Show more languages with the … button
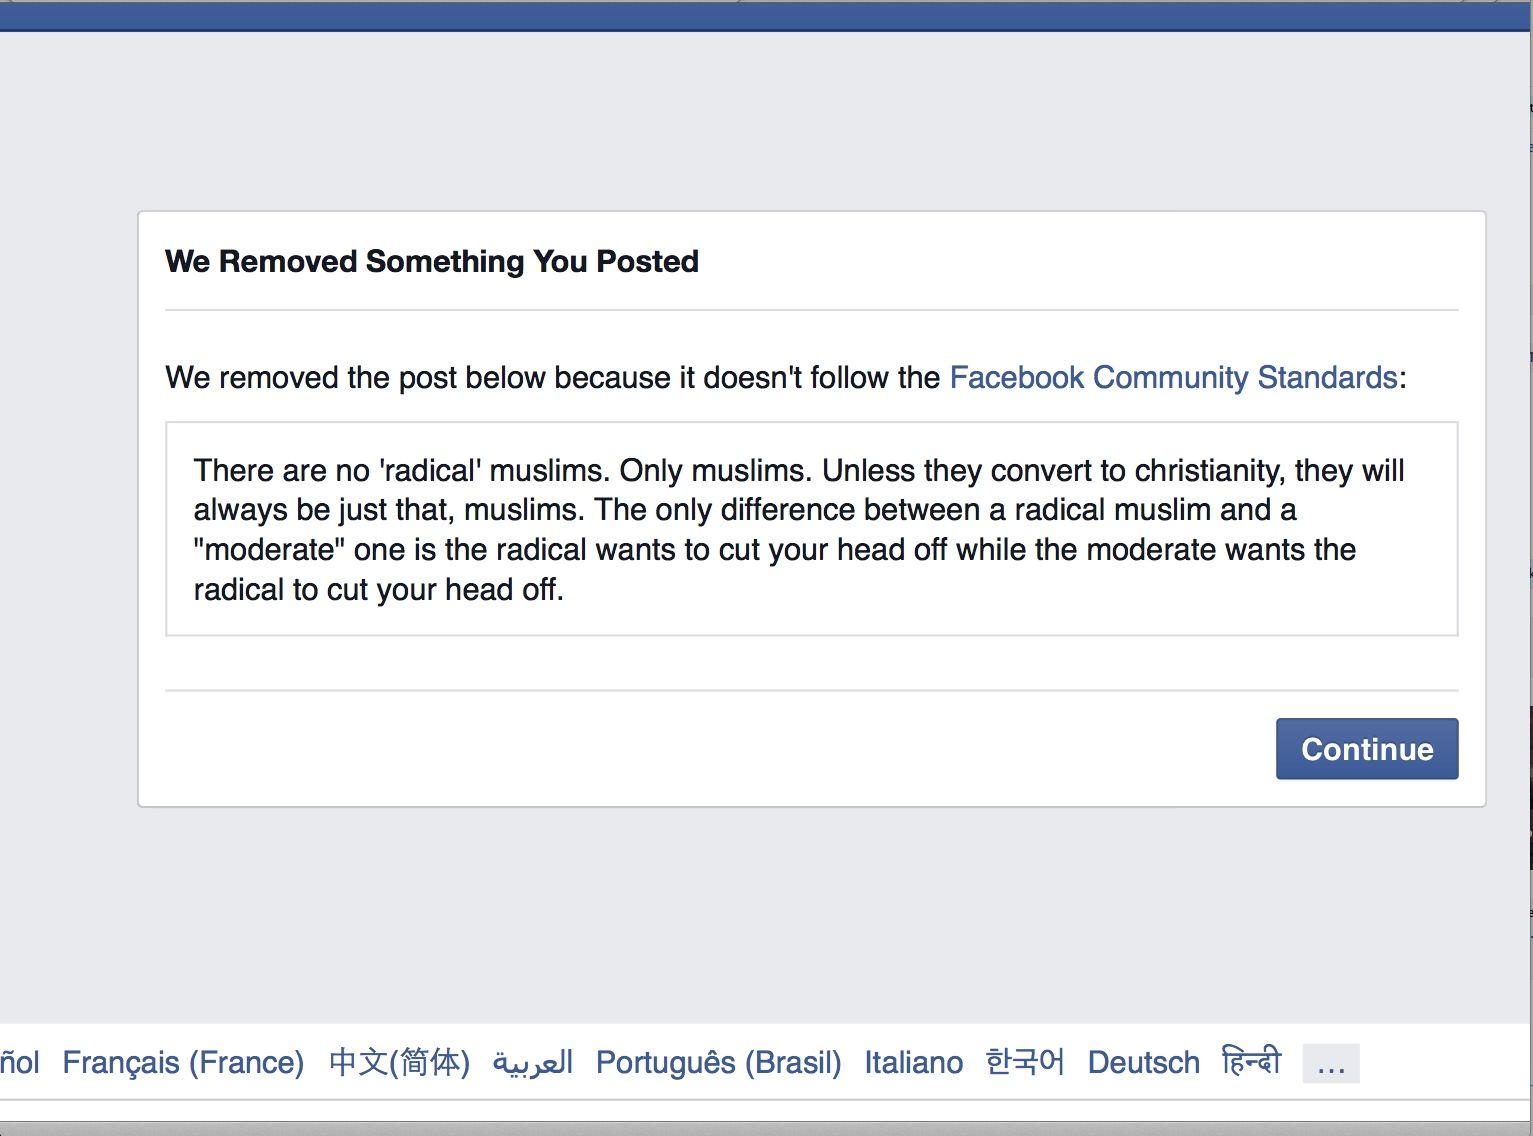This screenshot has width=1533, height=1136. (x=1331, y=1063)
